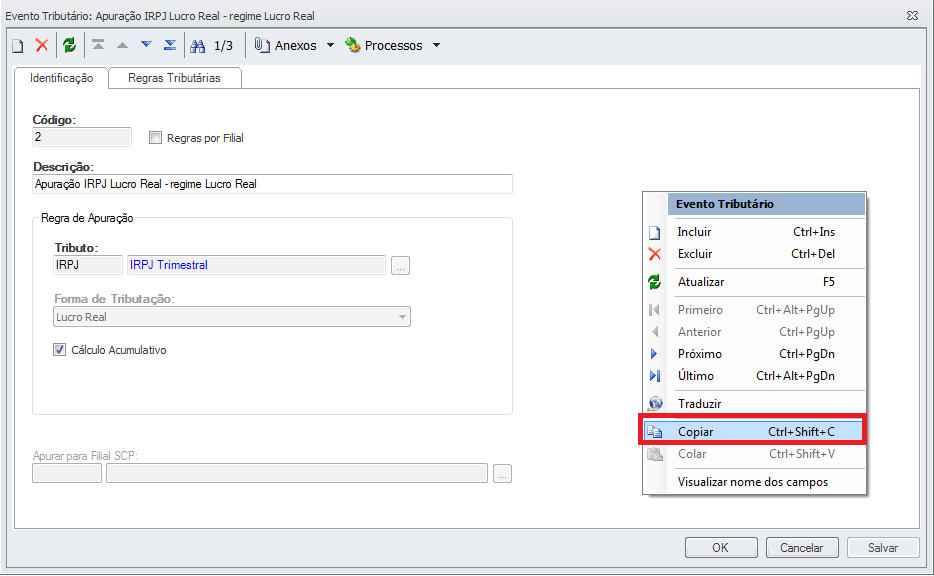The width and height of the screenshot is (934, 576).
Task: Enable the Regras por Filial checkbox
Action: (155, 138)
